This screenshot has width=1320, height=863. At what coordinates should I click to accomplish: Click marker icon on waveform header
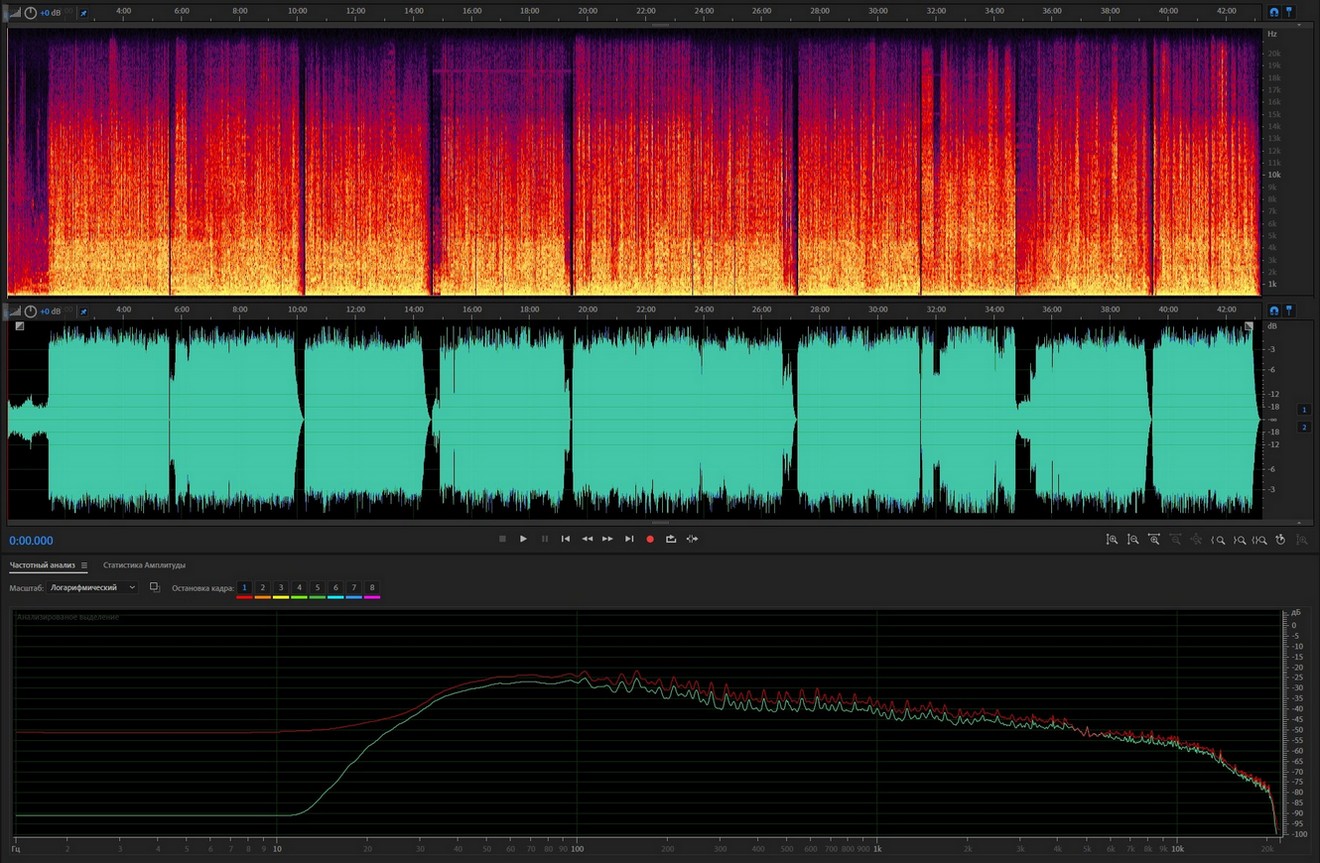(x=1289, y=310)
